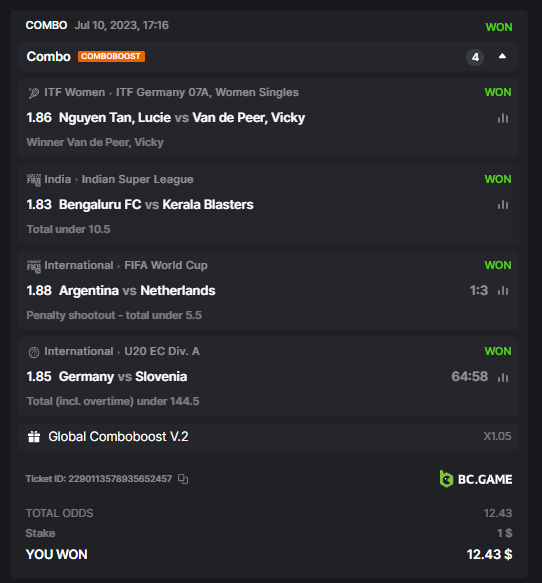Select the Germany vs Slovenia match title
Screen dimensions: 542x583
pyautogui.click(x=123, y=377)
